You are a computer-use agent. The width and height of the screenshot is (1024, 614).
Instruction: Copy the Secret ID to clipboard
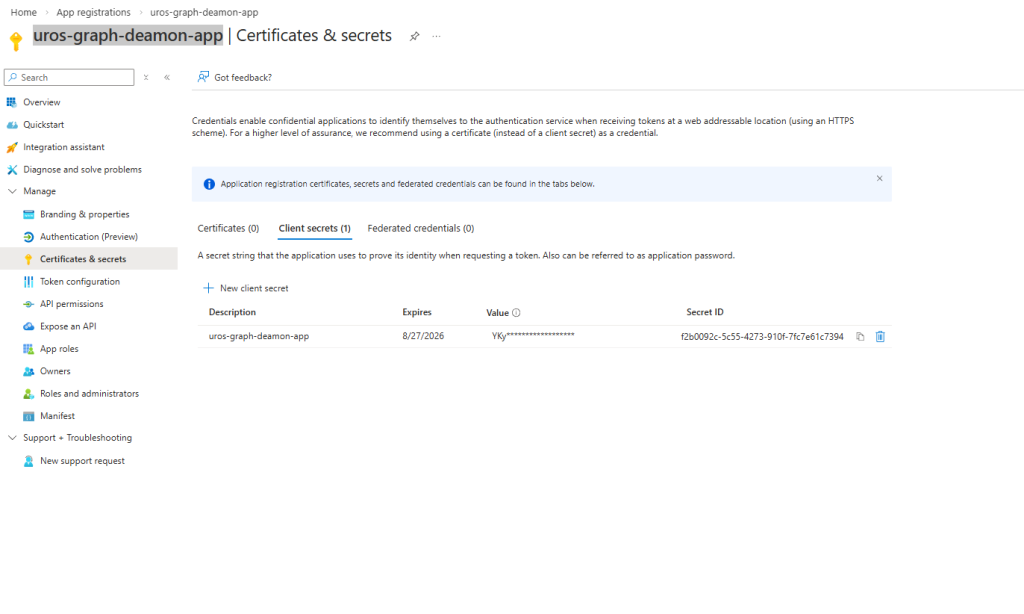point(860,337)
